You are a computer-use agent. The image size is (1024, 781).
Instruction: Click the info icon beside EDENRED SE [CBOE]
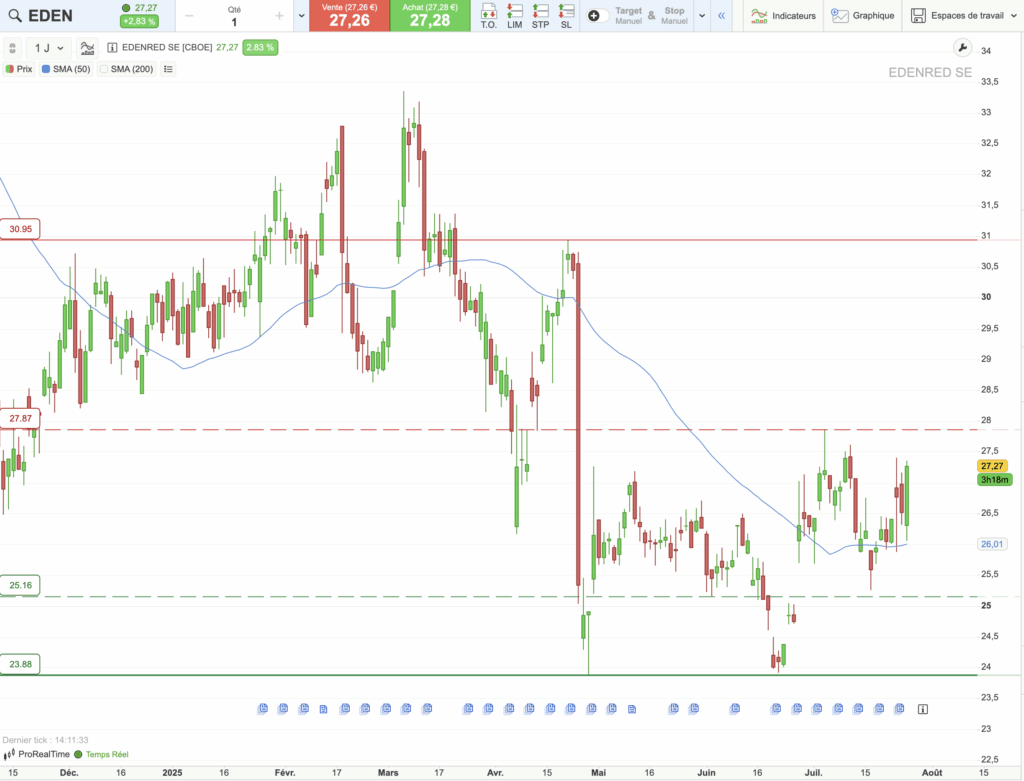click(x=112, y=48)
